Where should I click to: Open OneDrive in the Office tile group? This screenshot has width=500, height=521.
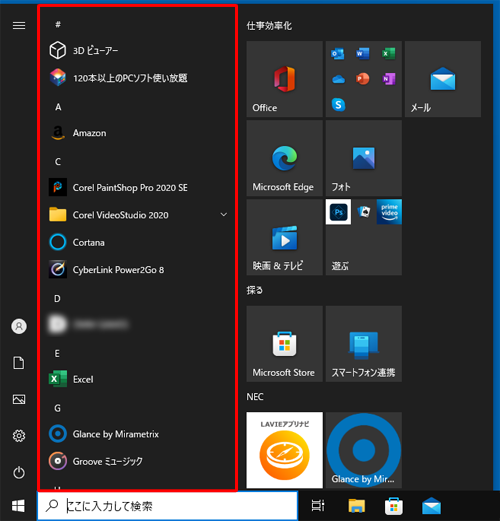coord(338,79)
